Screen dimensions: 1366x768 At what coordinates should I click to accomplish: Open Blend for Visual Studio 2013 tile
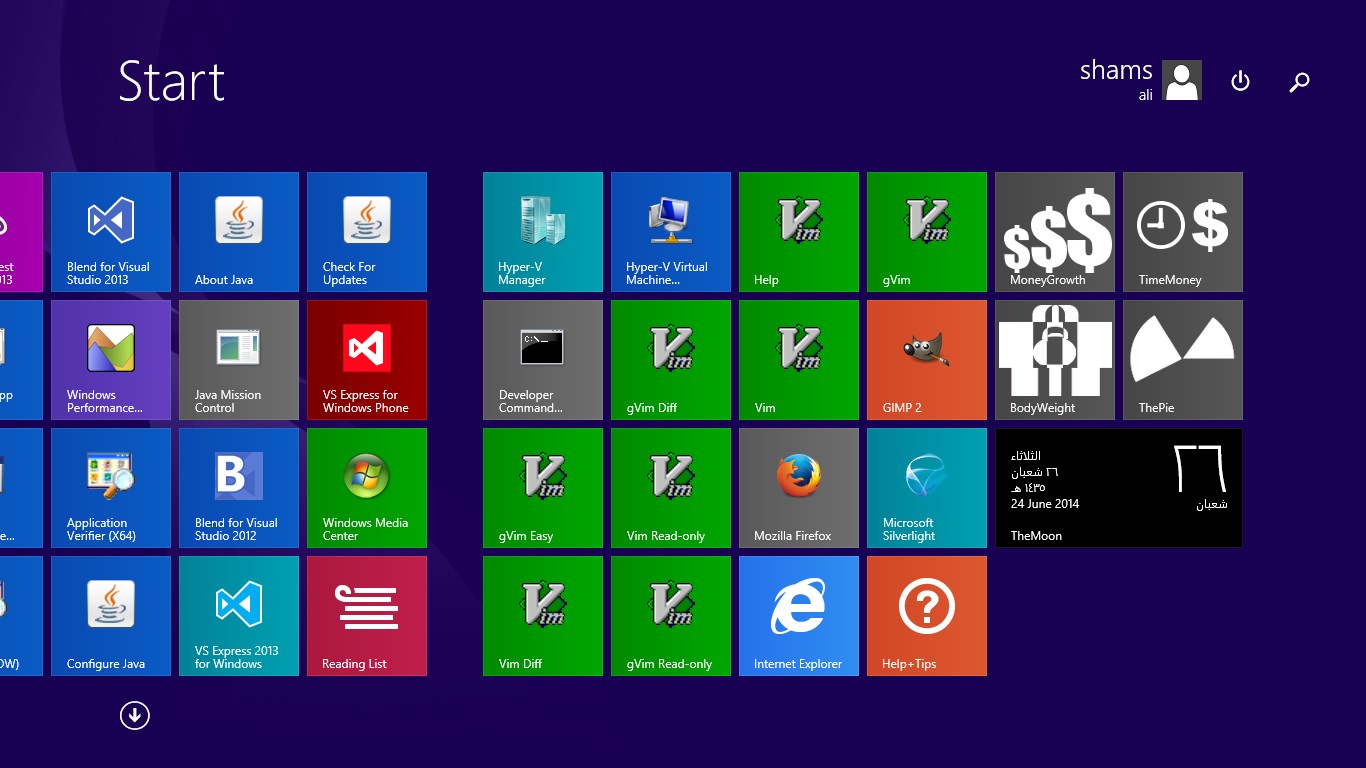pyautogui.click(x=111, y=232)
